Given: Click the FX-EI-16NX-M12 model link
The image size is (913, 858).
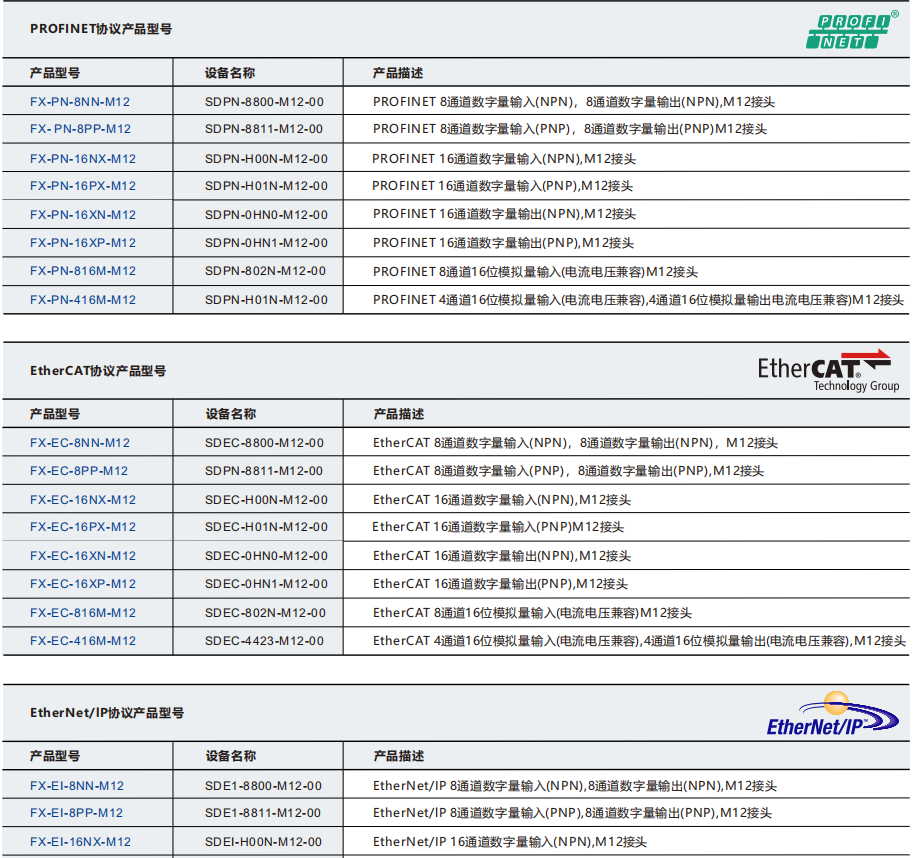Looking at the screenshot, I should [x=80, y=842].
